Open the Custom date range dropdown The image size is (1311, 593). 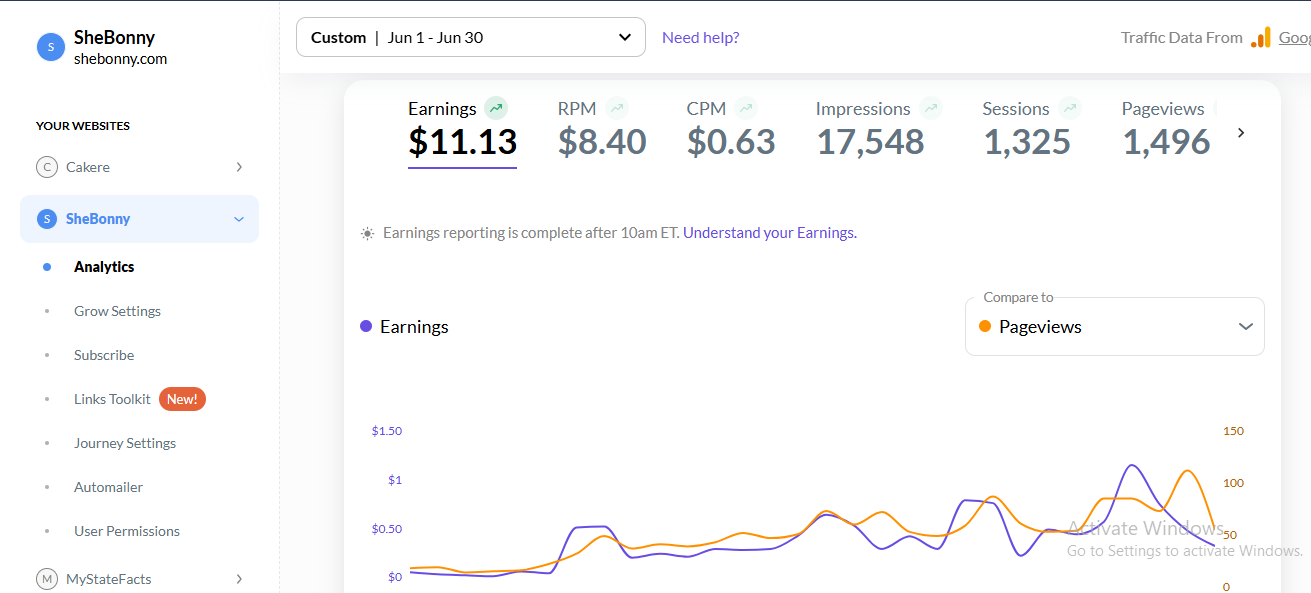pos(471,37)
